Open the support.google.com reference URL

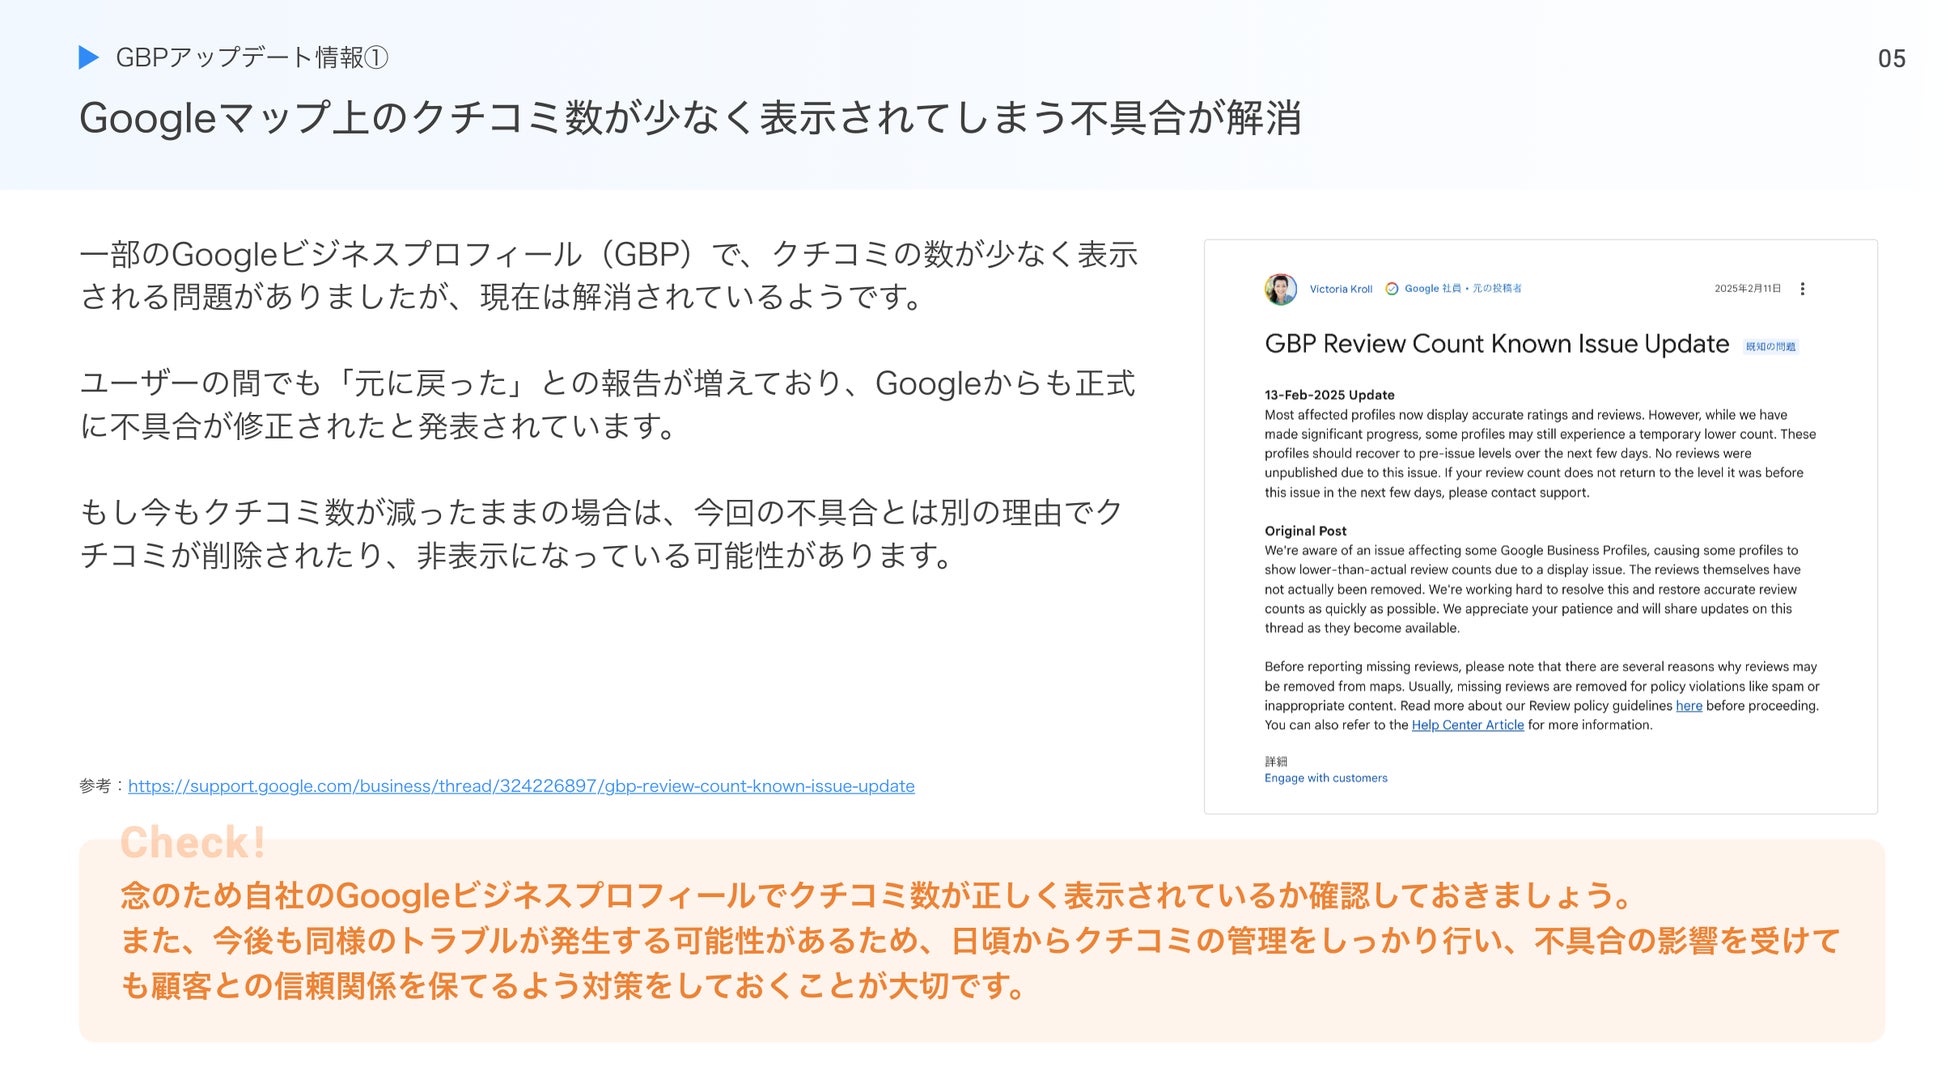(521, 786)
